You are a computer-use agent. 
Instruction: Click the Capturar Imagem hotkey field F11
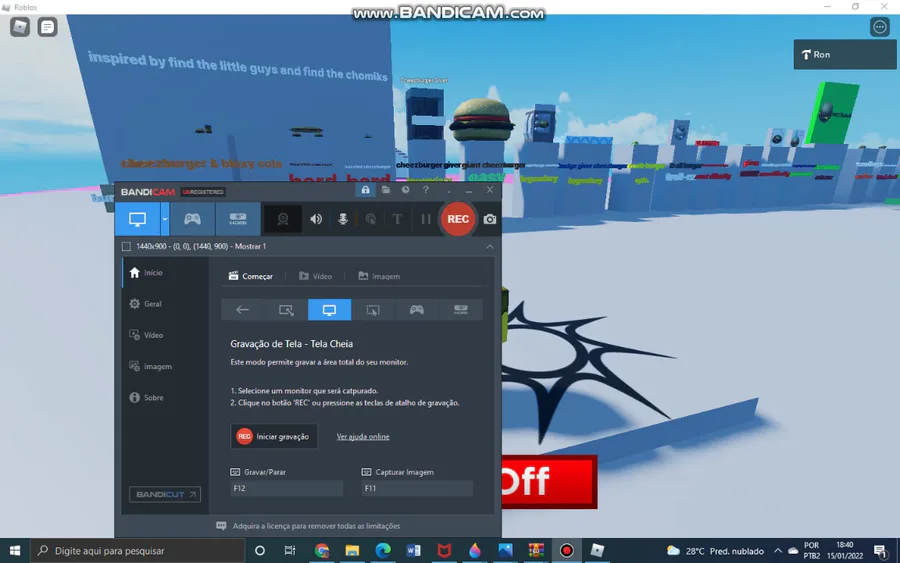coord(417,488)
